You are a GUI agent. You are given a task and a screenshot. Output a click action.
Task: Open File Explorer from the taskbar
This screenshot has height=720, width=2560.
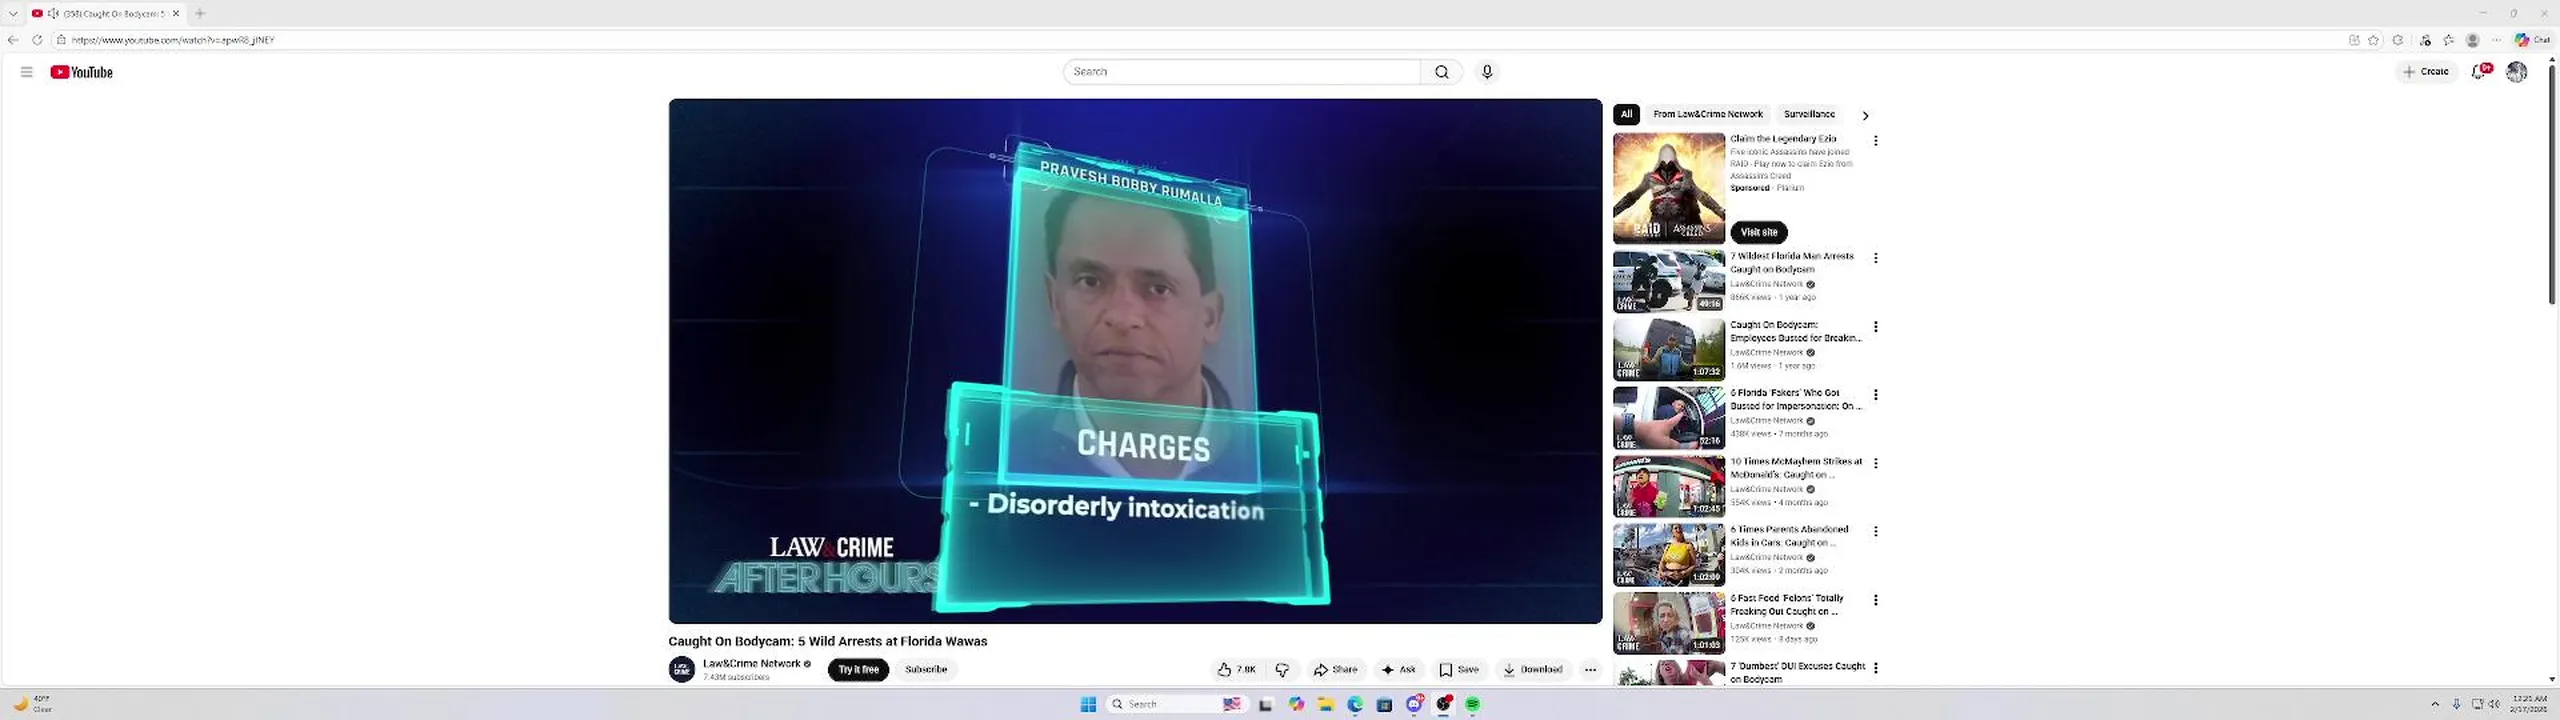(1325, 704)
